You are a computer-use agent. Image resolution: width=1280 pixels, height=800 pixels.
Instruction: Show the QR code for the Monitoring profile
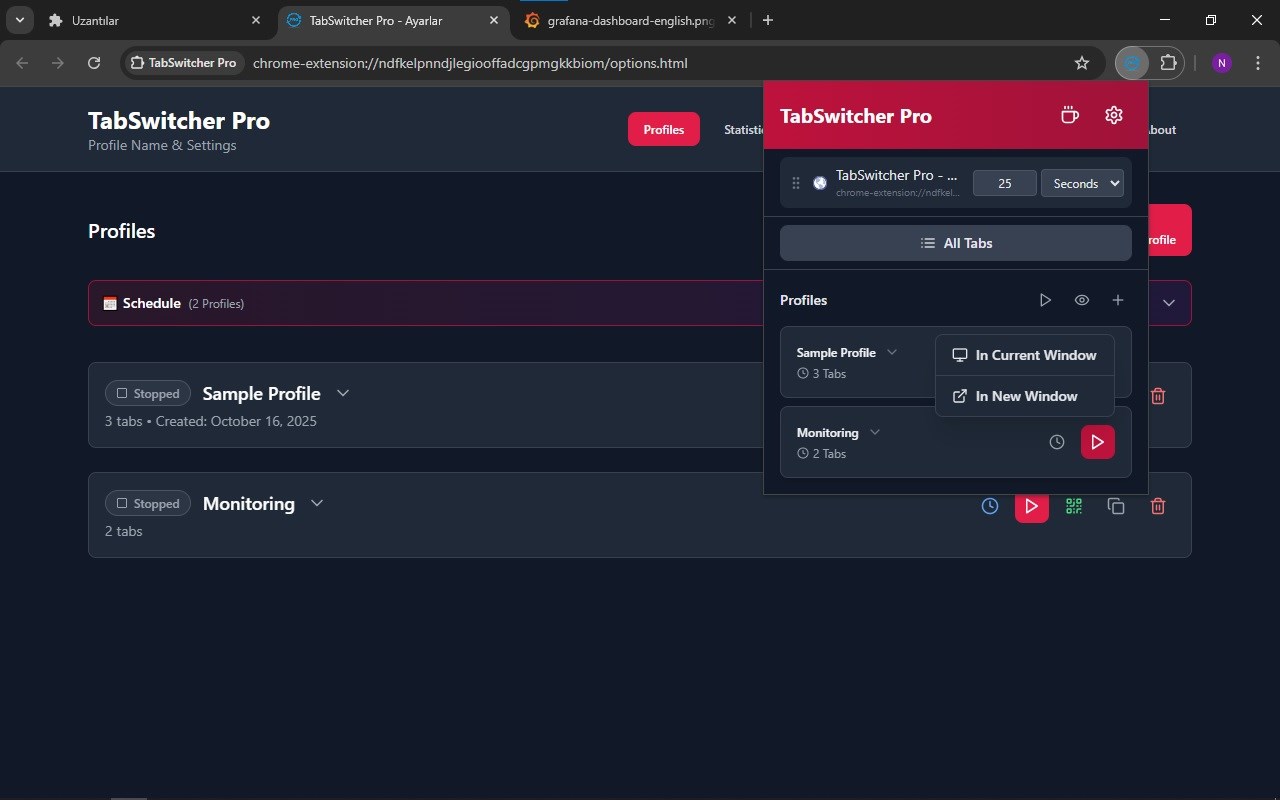[1074, 506]
